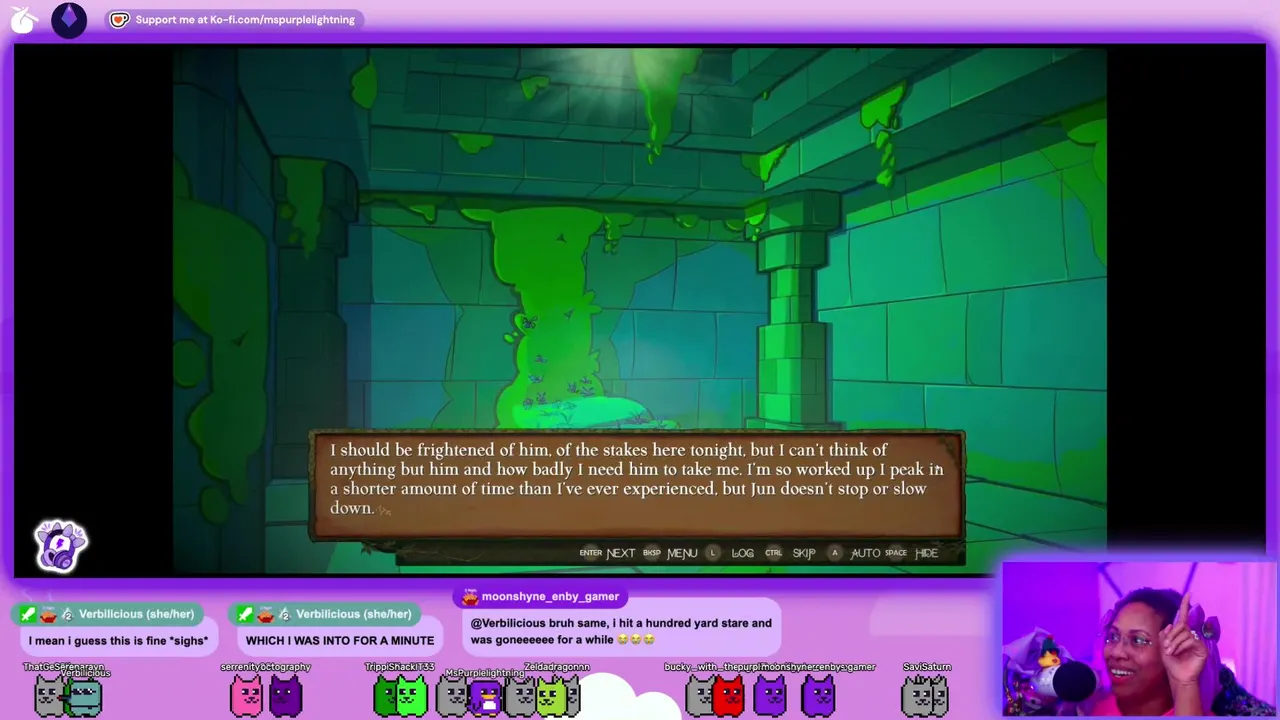Click the sword badge beside 'I mean i guess' chat
The width and height of the screenshot is (1280, 720).
pos(28,614)
